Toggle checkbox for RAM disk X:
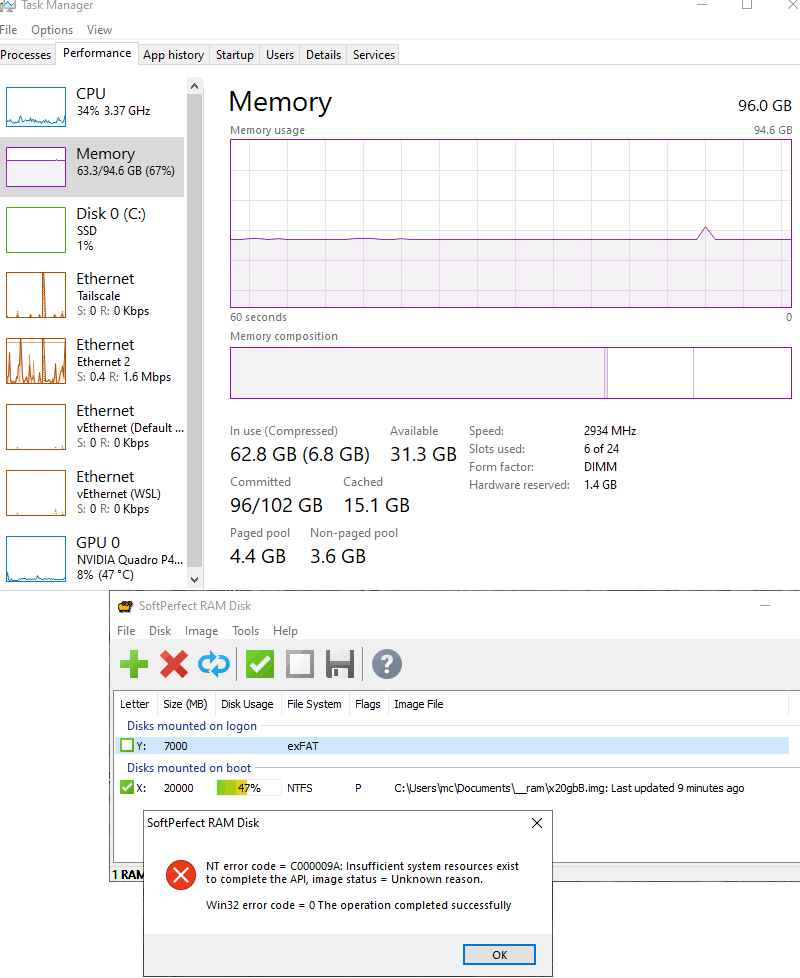Screen dimensions: 800x978 [x=127, y=787]
